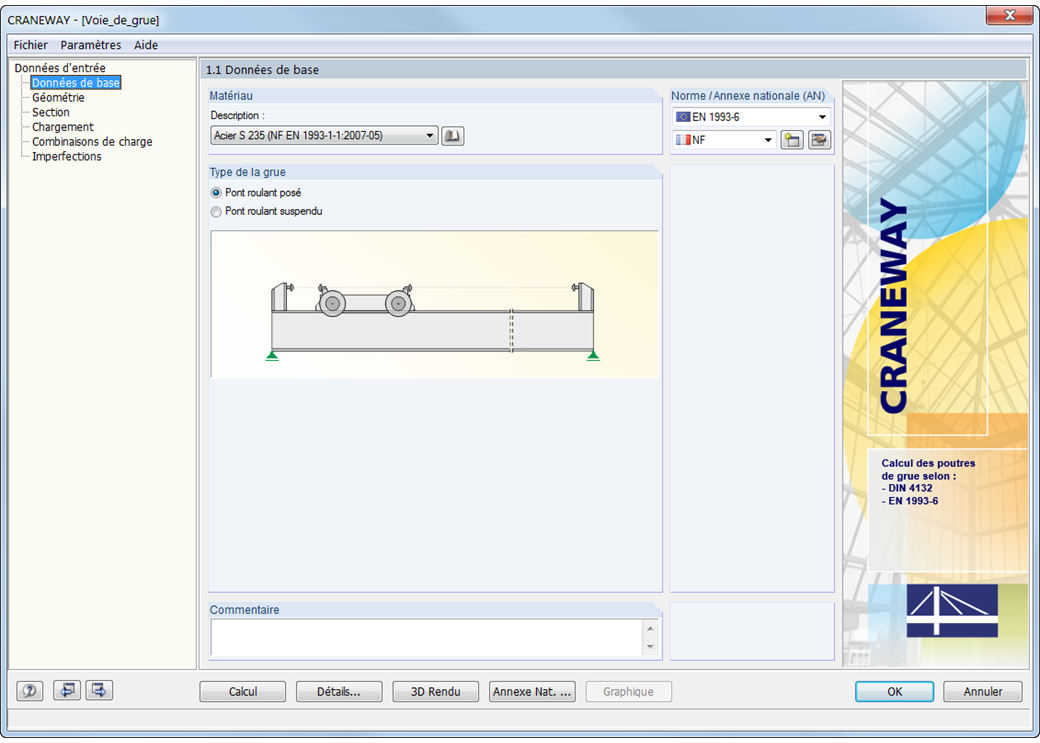
Task: Click the Commentaire scrollbar down arrow
Action: 651,647
